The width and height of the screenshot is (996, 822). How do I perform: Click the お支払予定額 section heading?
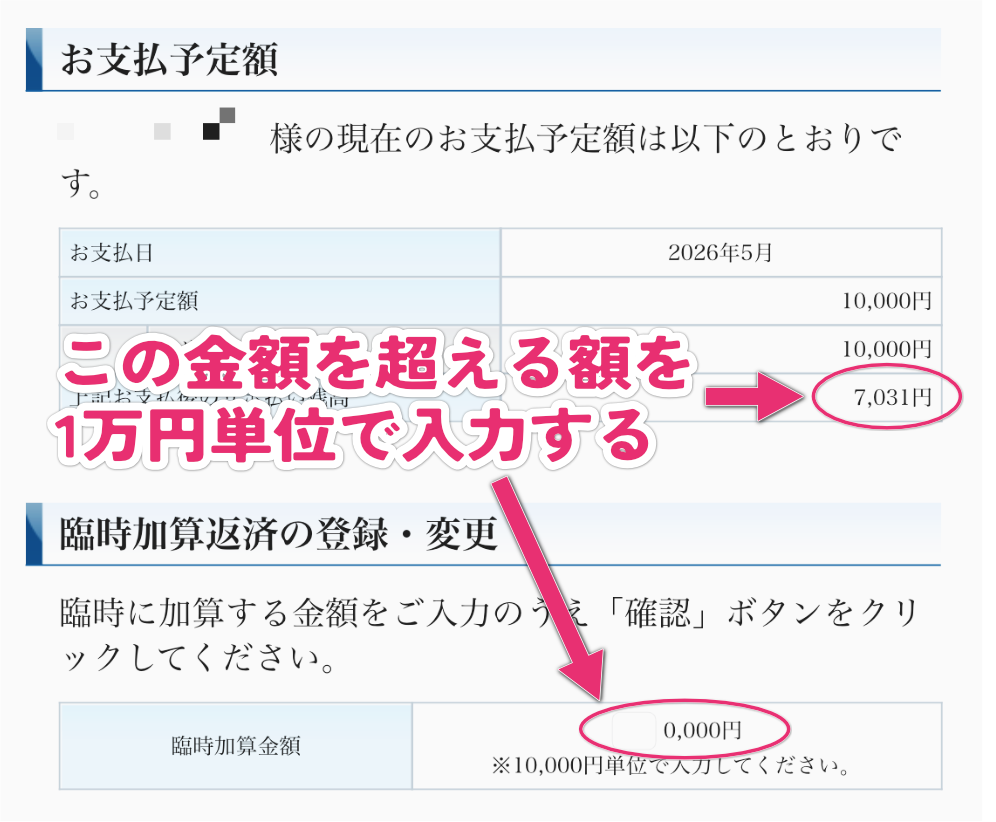click(x=168, y=60)
